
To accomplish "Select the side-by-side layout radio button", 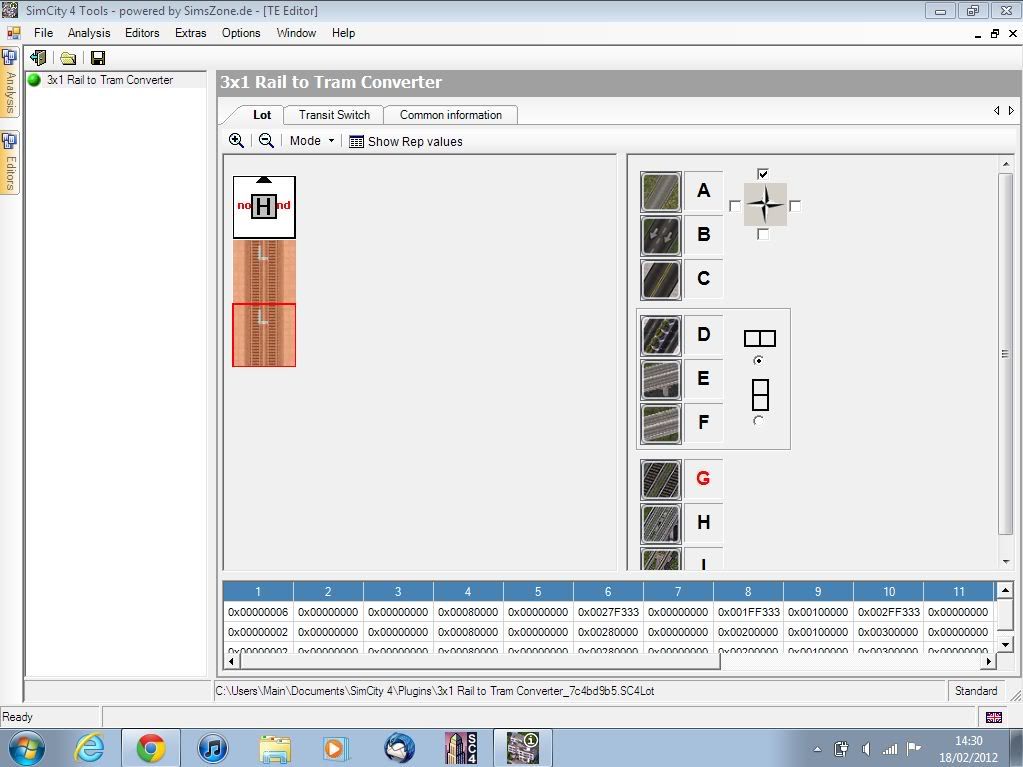I will coord(758,360).
